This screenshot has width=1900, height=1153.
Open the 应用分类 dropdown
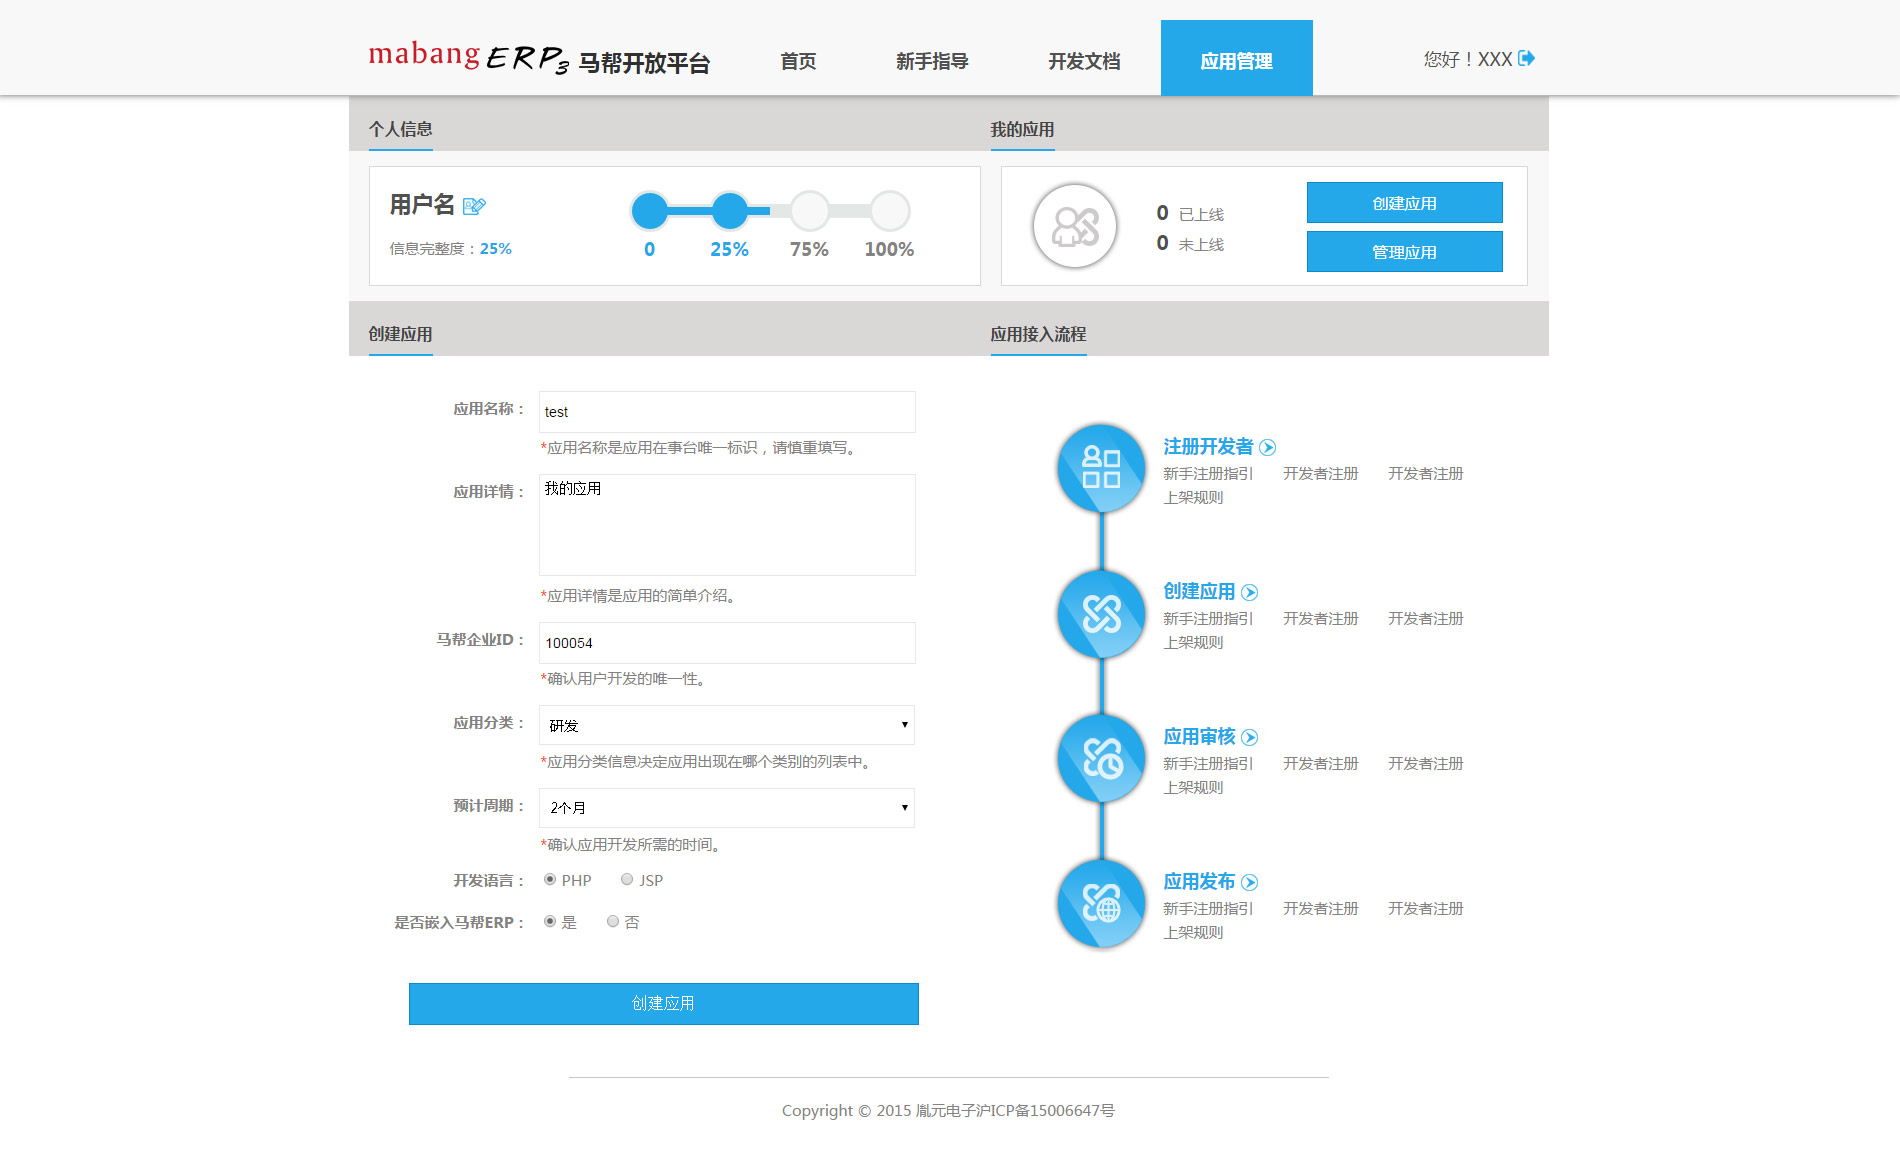click(x=726, y=725)
